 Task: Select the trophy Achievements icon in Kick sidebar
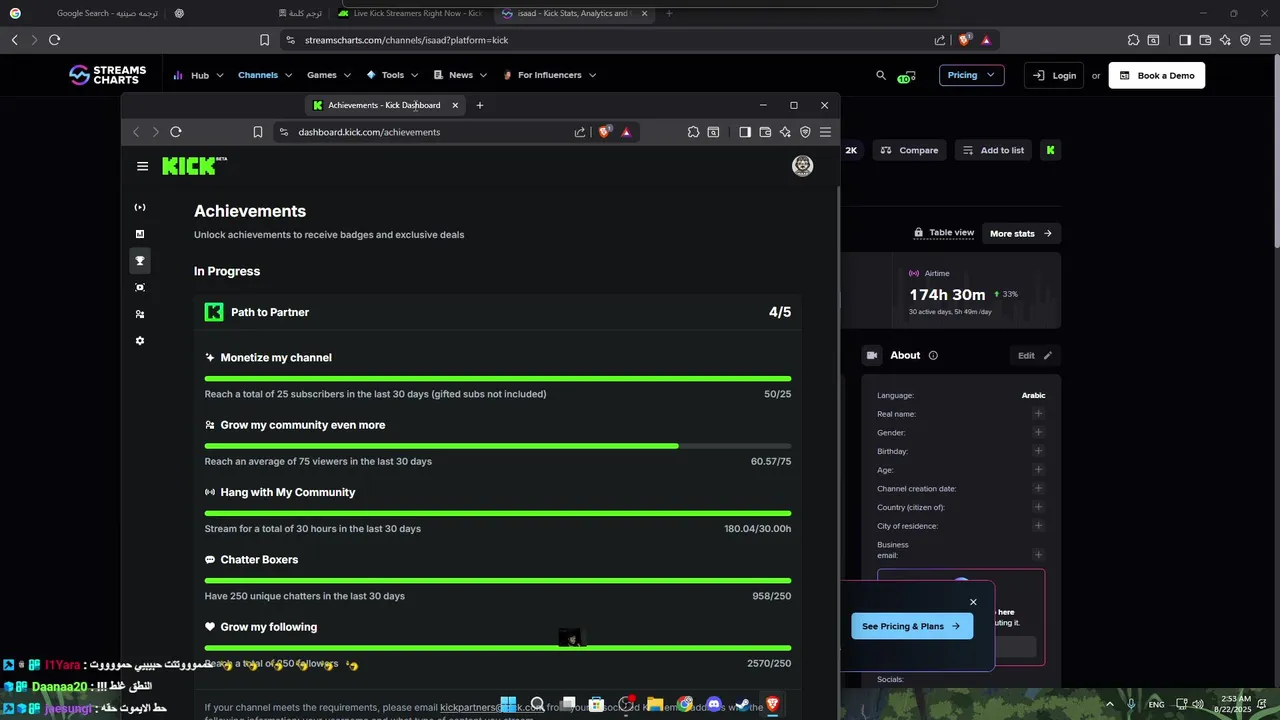click(x=140, y=261)
